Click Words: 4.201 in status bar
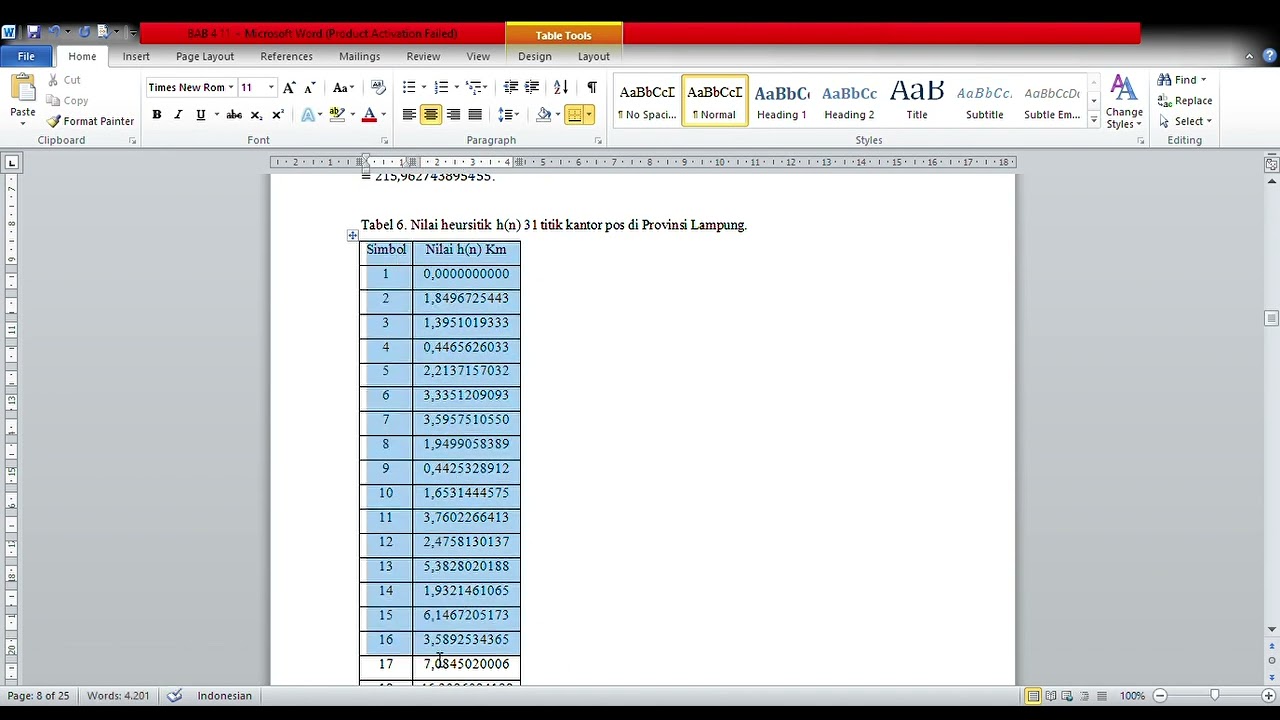1280x720 pixels. pos(118,696)
